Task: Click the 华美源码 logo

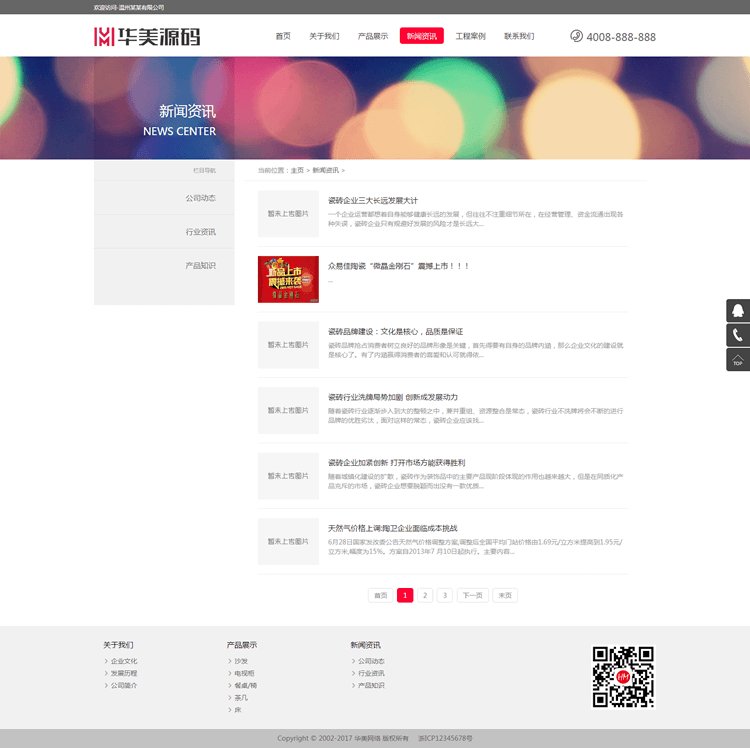Action: click(x=147, y=37)
